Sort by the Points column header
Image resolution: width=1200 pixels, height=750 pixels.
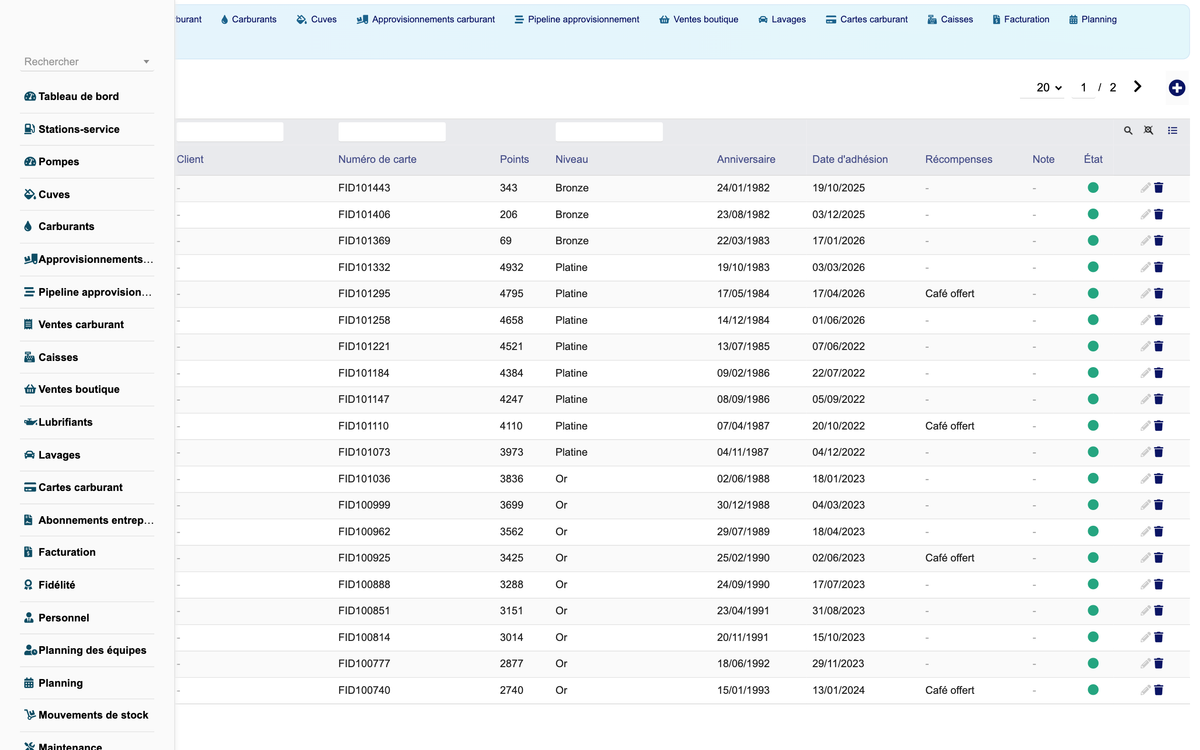514,159
